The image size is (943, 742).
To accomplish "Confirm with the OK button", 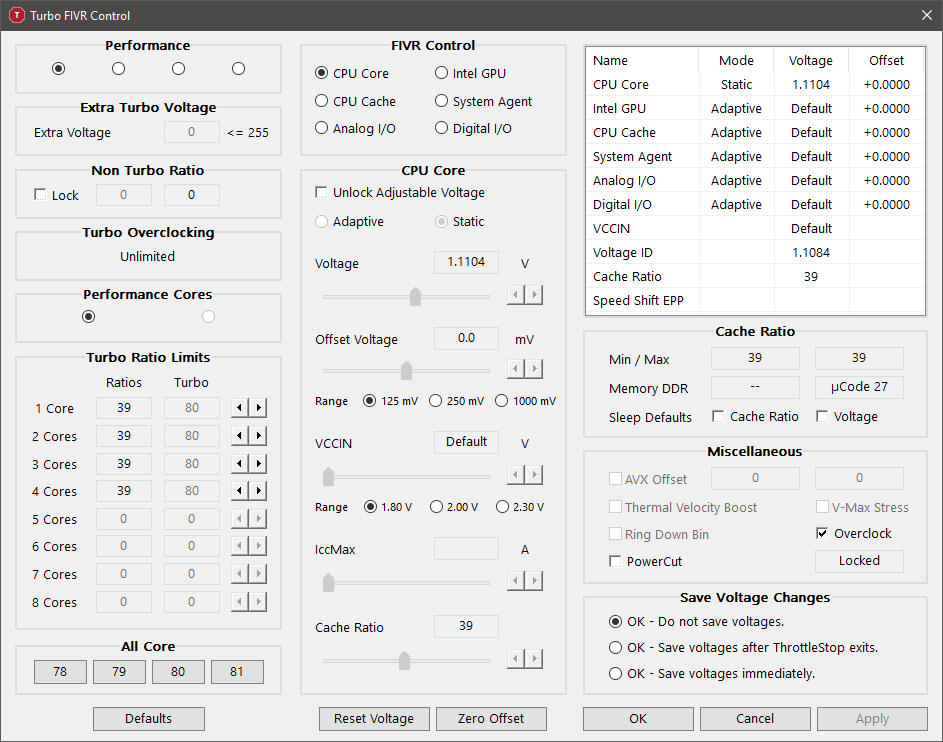I will tap(638, 719).
